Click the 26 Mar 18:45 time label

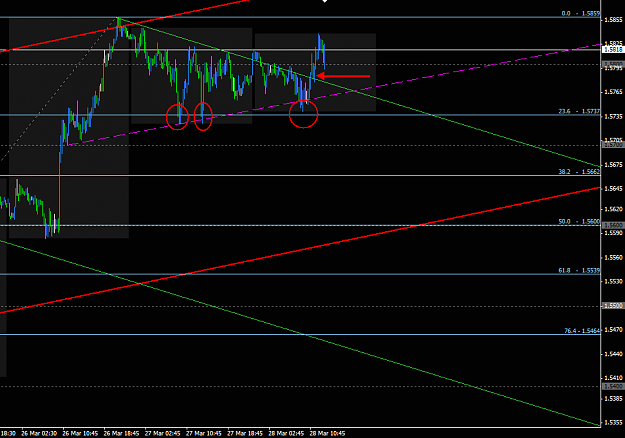pos(122,433)
